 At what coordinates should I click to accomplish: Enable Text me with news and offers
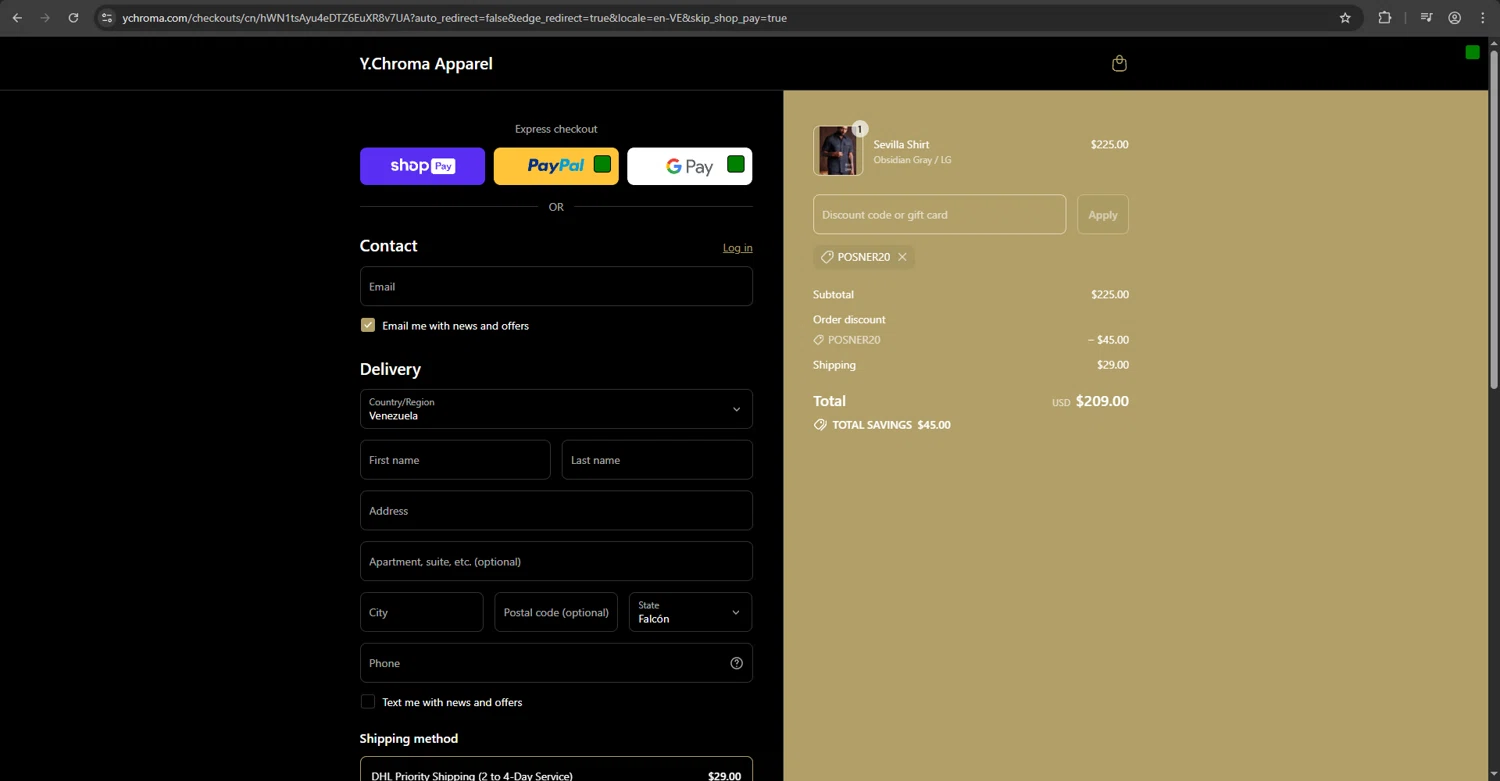pos(368,702)
